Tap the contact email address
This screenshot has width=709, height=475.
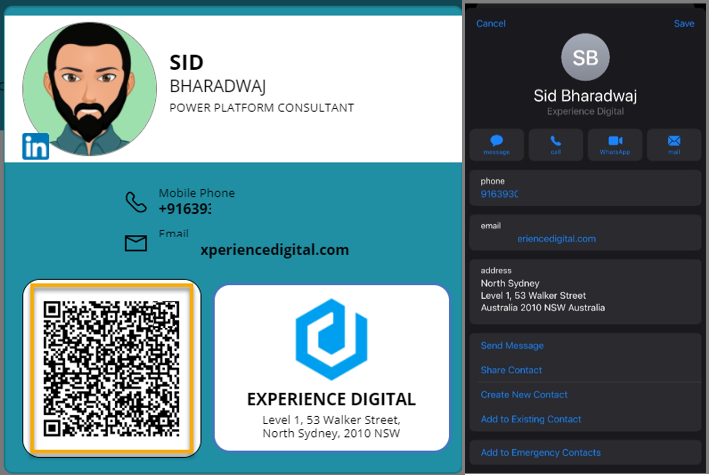tap(557, 239)
